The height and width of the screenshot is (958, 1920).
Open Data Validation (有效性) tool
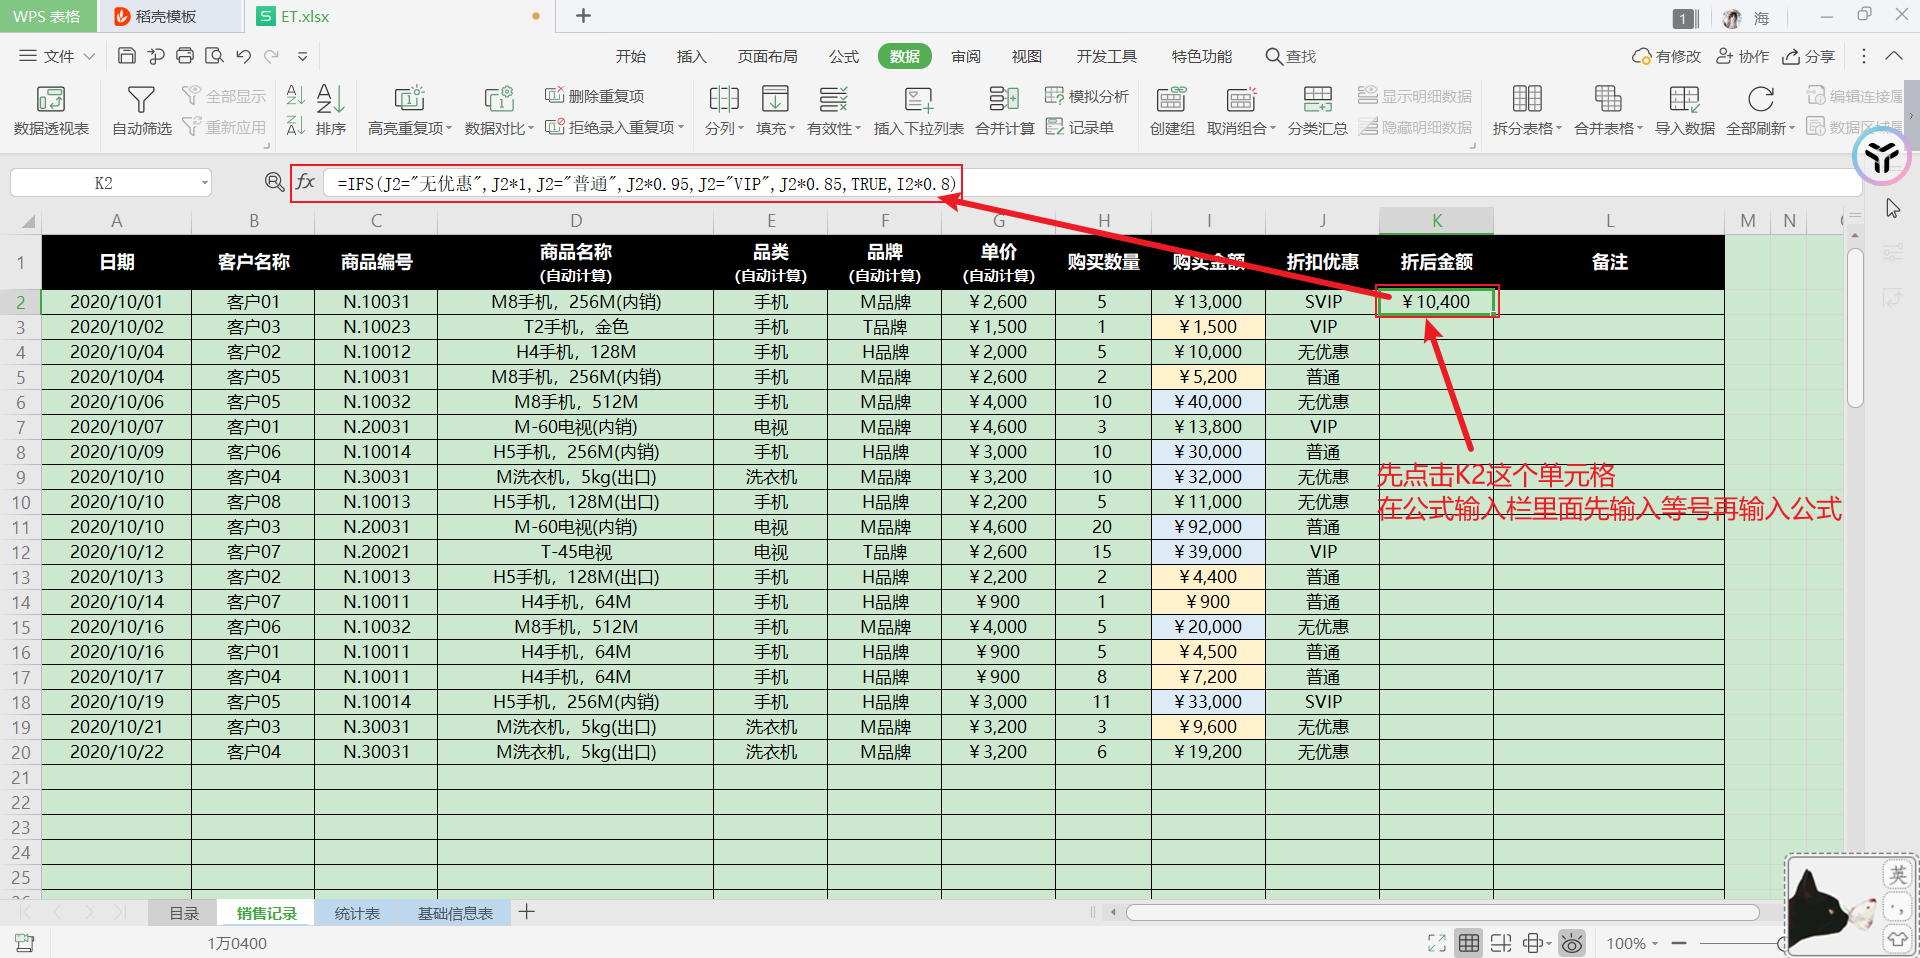833,110
